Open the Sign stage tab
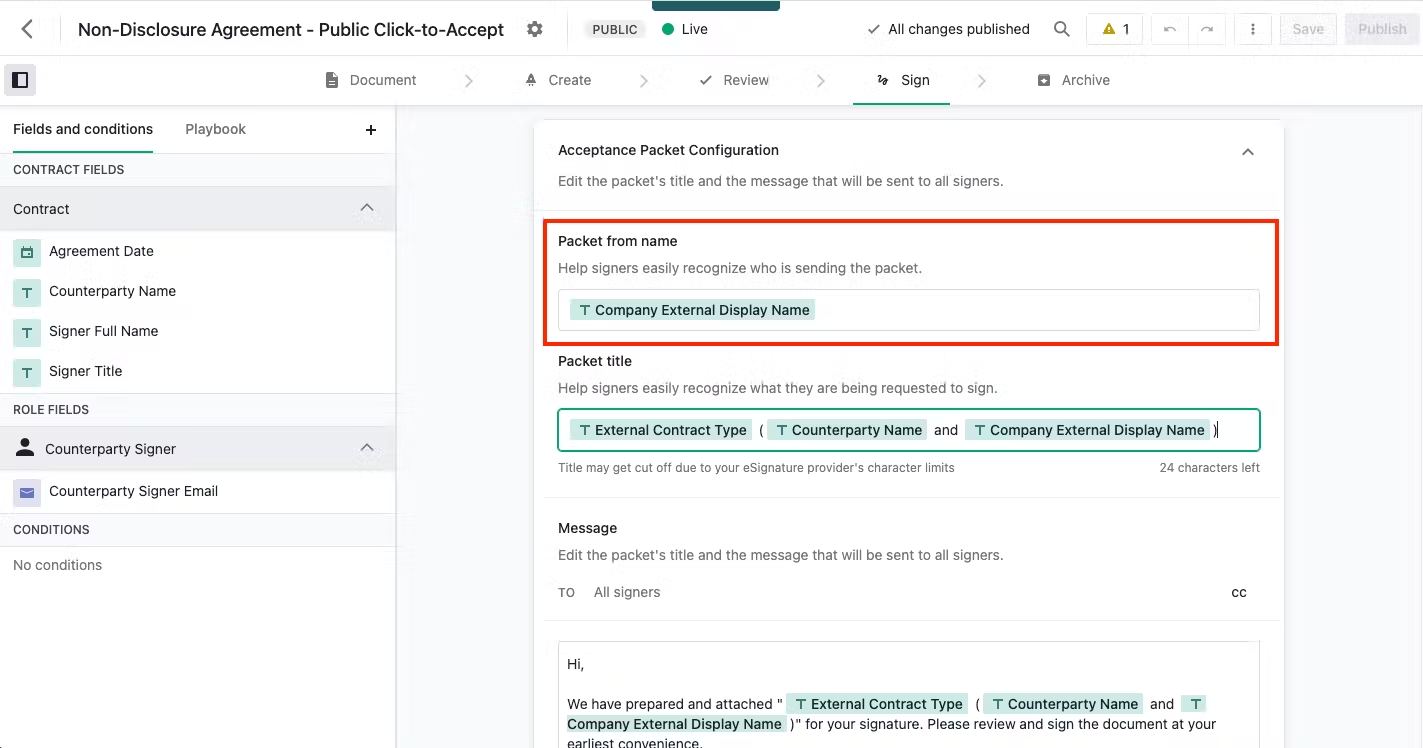The width and height of the screenshot is (1423, 748). click(901, 80)
